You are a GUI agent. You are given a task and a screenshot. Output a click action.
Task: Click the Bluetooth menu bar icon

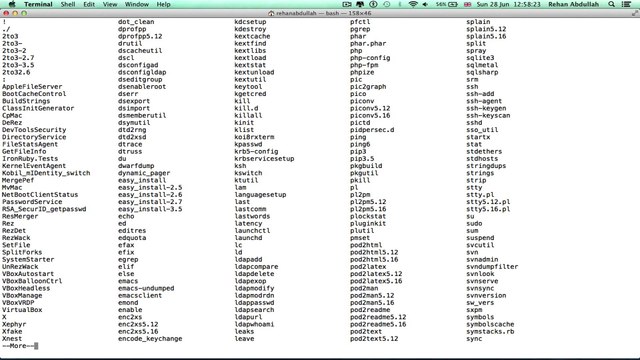(400, 4)
